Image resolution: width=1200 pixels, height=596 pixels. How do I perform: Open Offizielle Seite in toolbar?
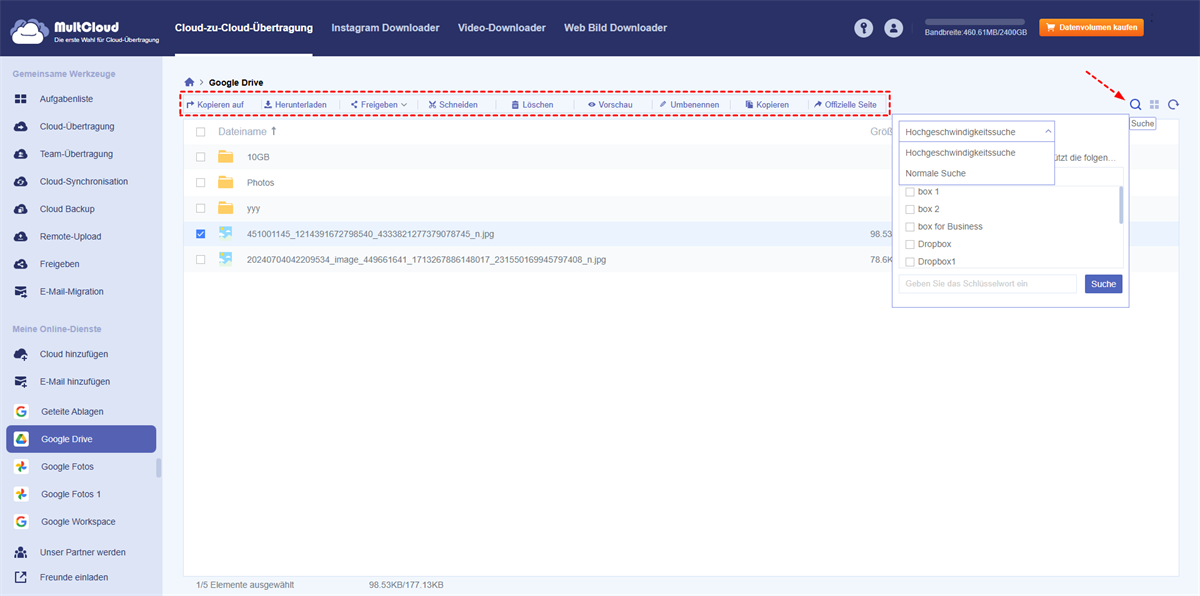tap(845, 104)
